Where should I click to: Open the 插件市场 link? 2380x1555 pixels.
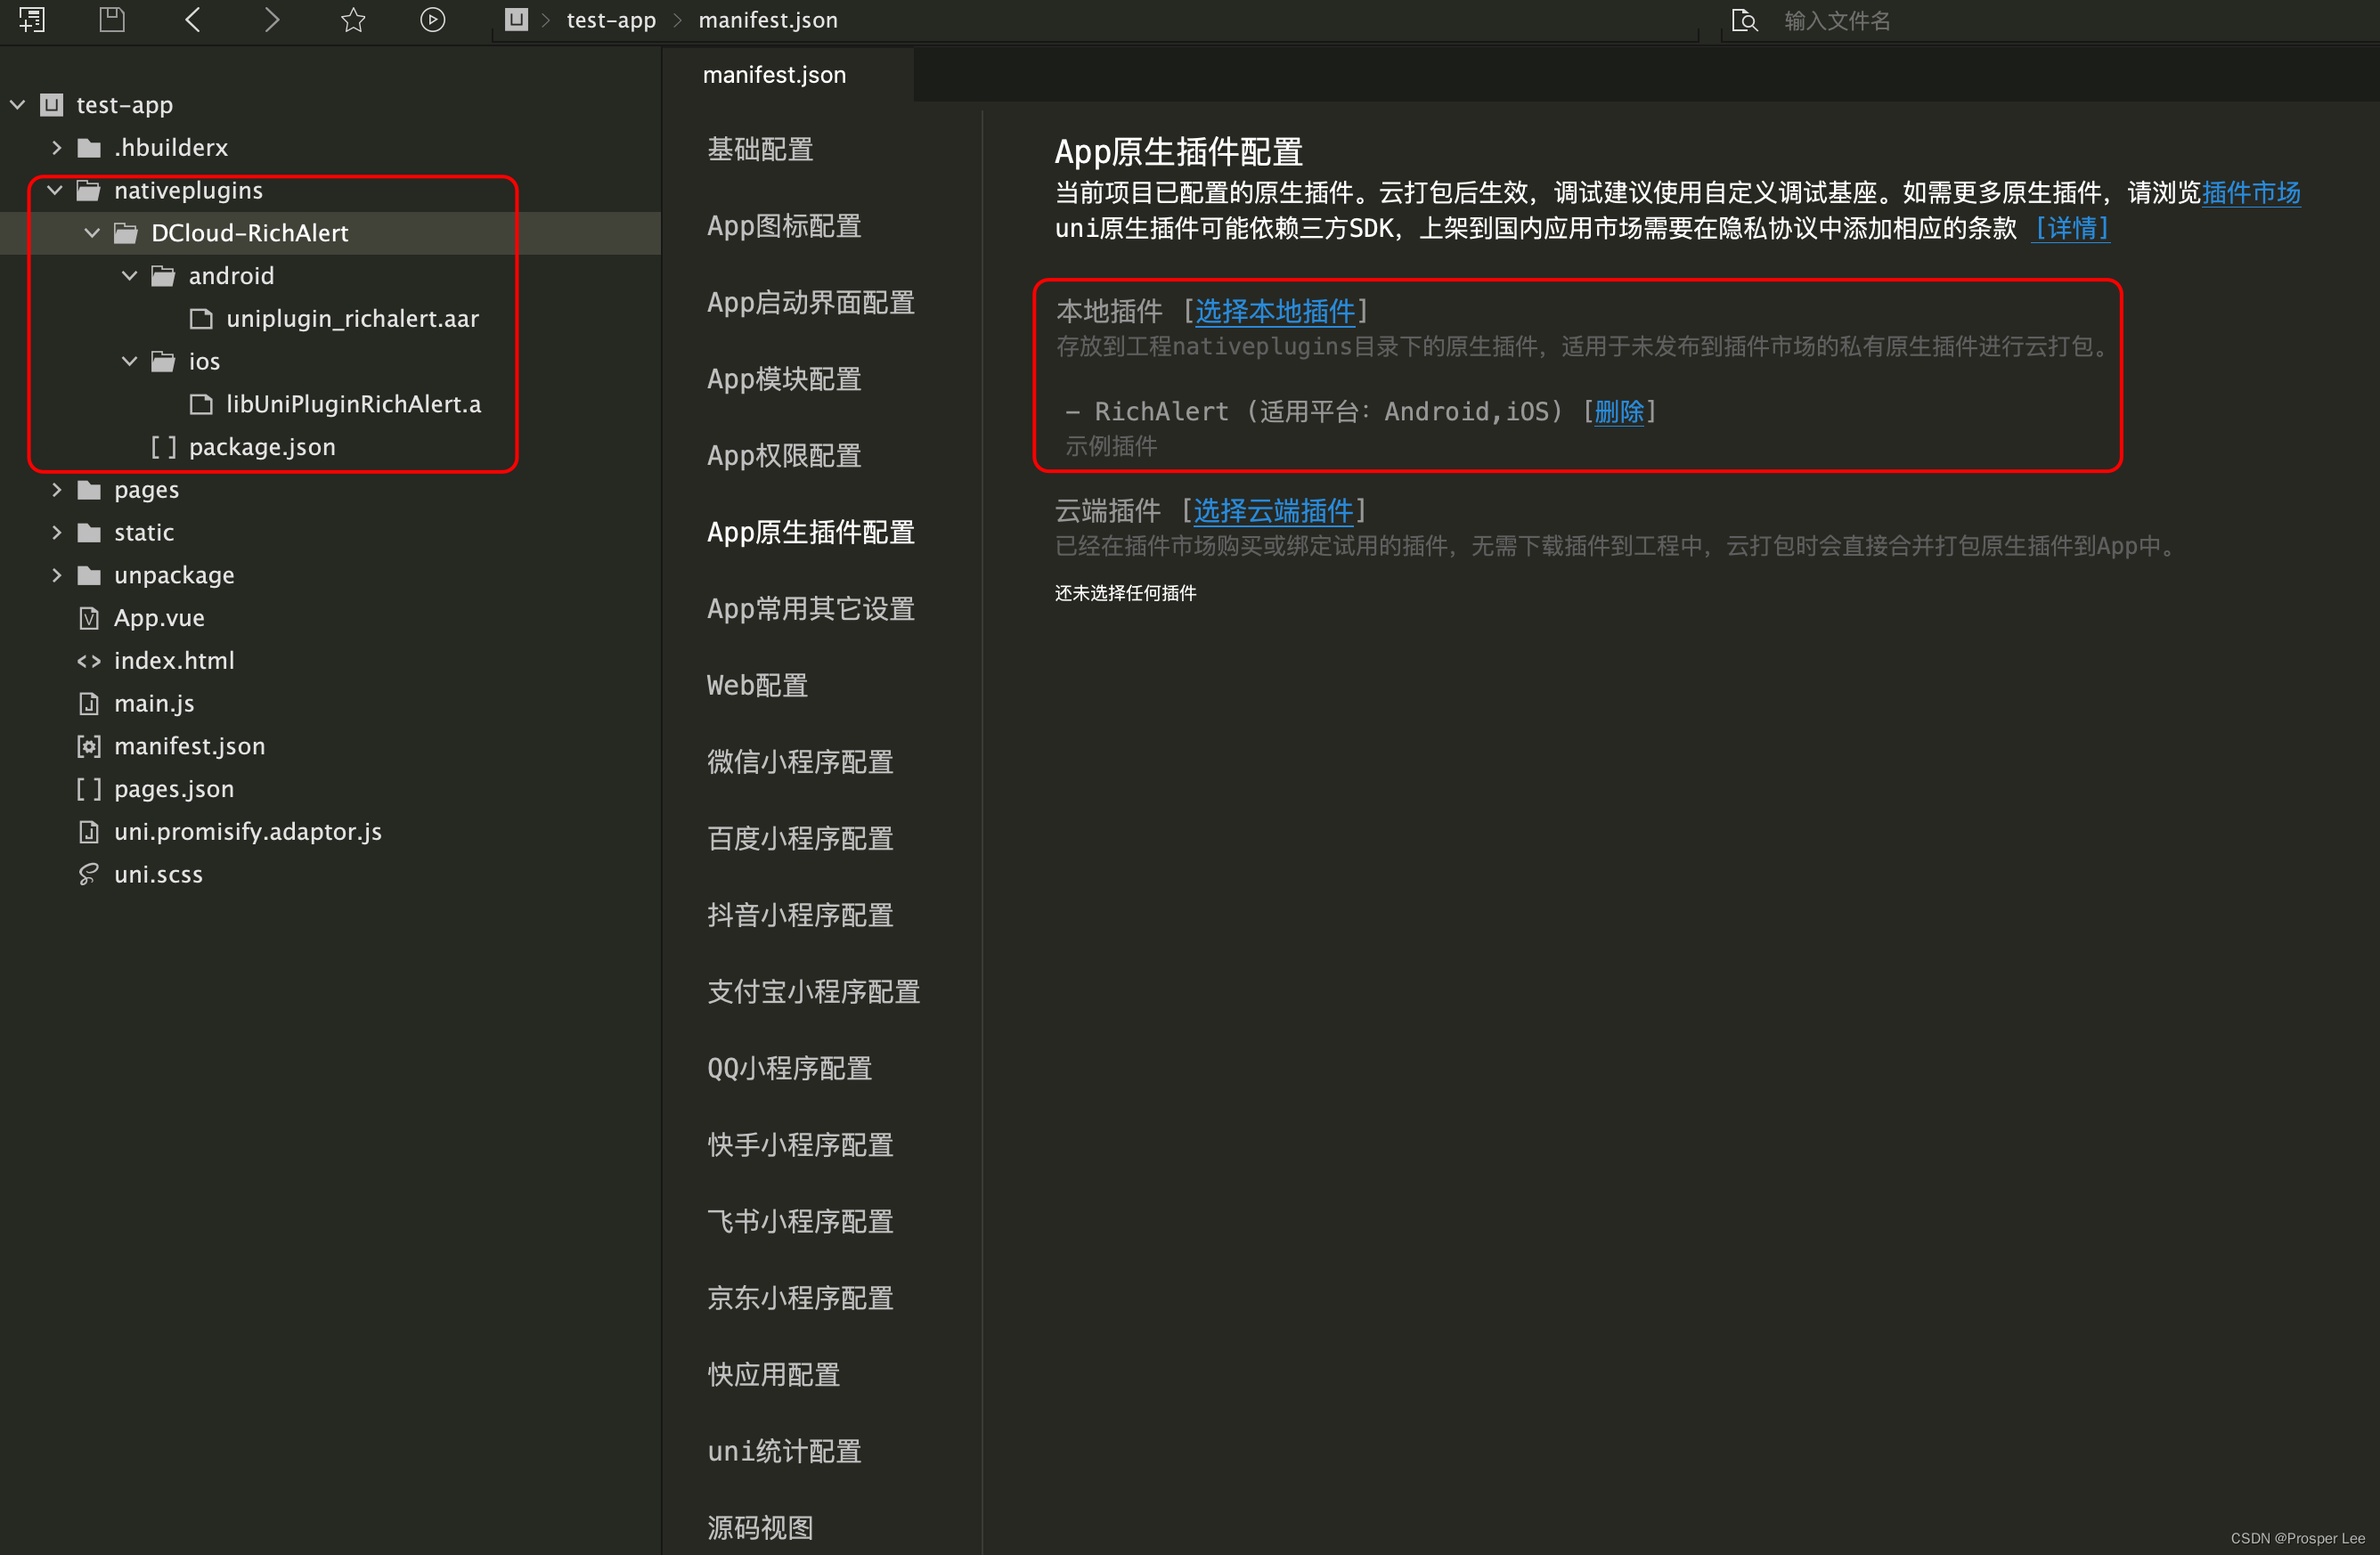[x=2251, y=192]
